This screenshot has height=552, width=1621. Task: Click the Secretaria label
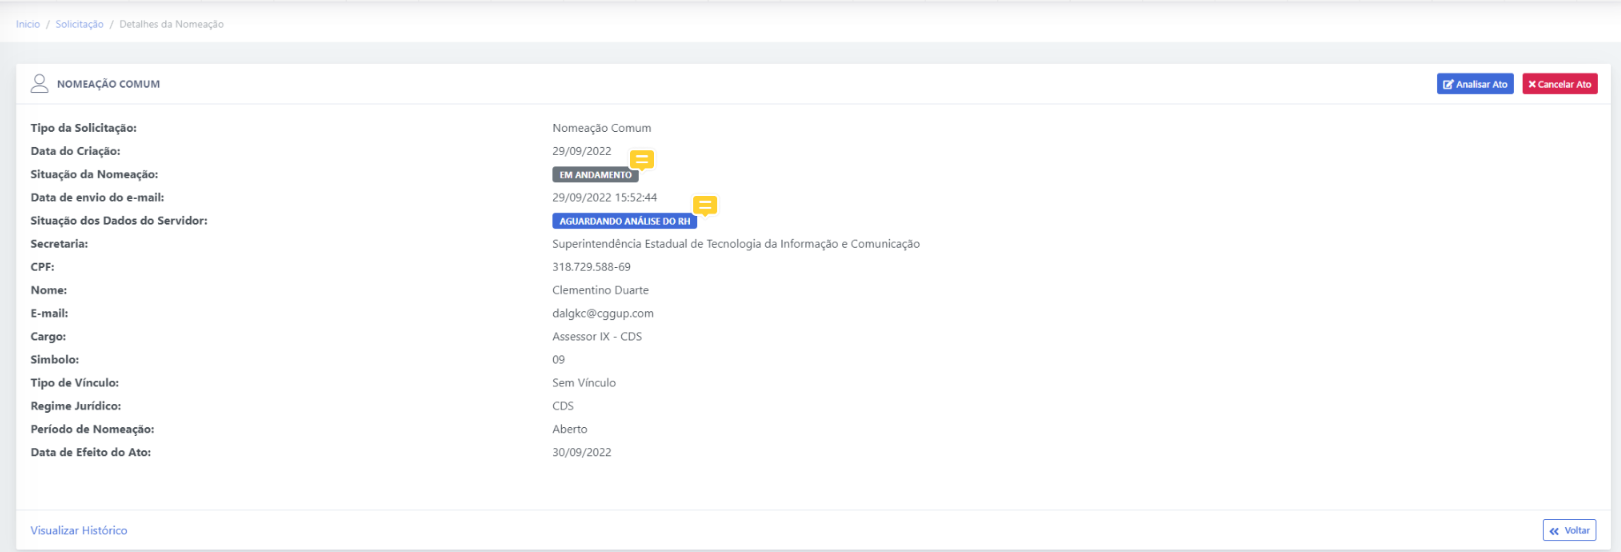[59, 244]
